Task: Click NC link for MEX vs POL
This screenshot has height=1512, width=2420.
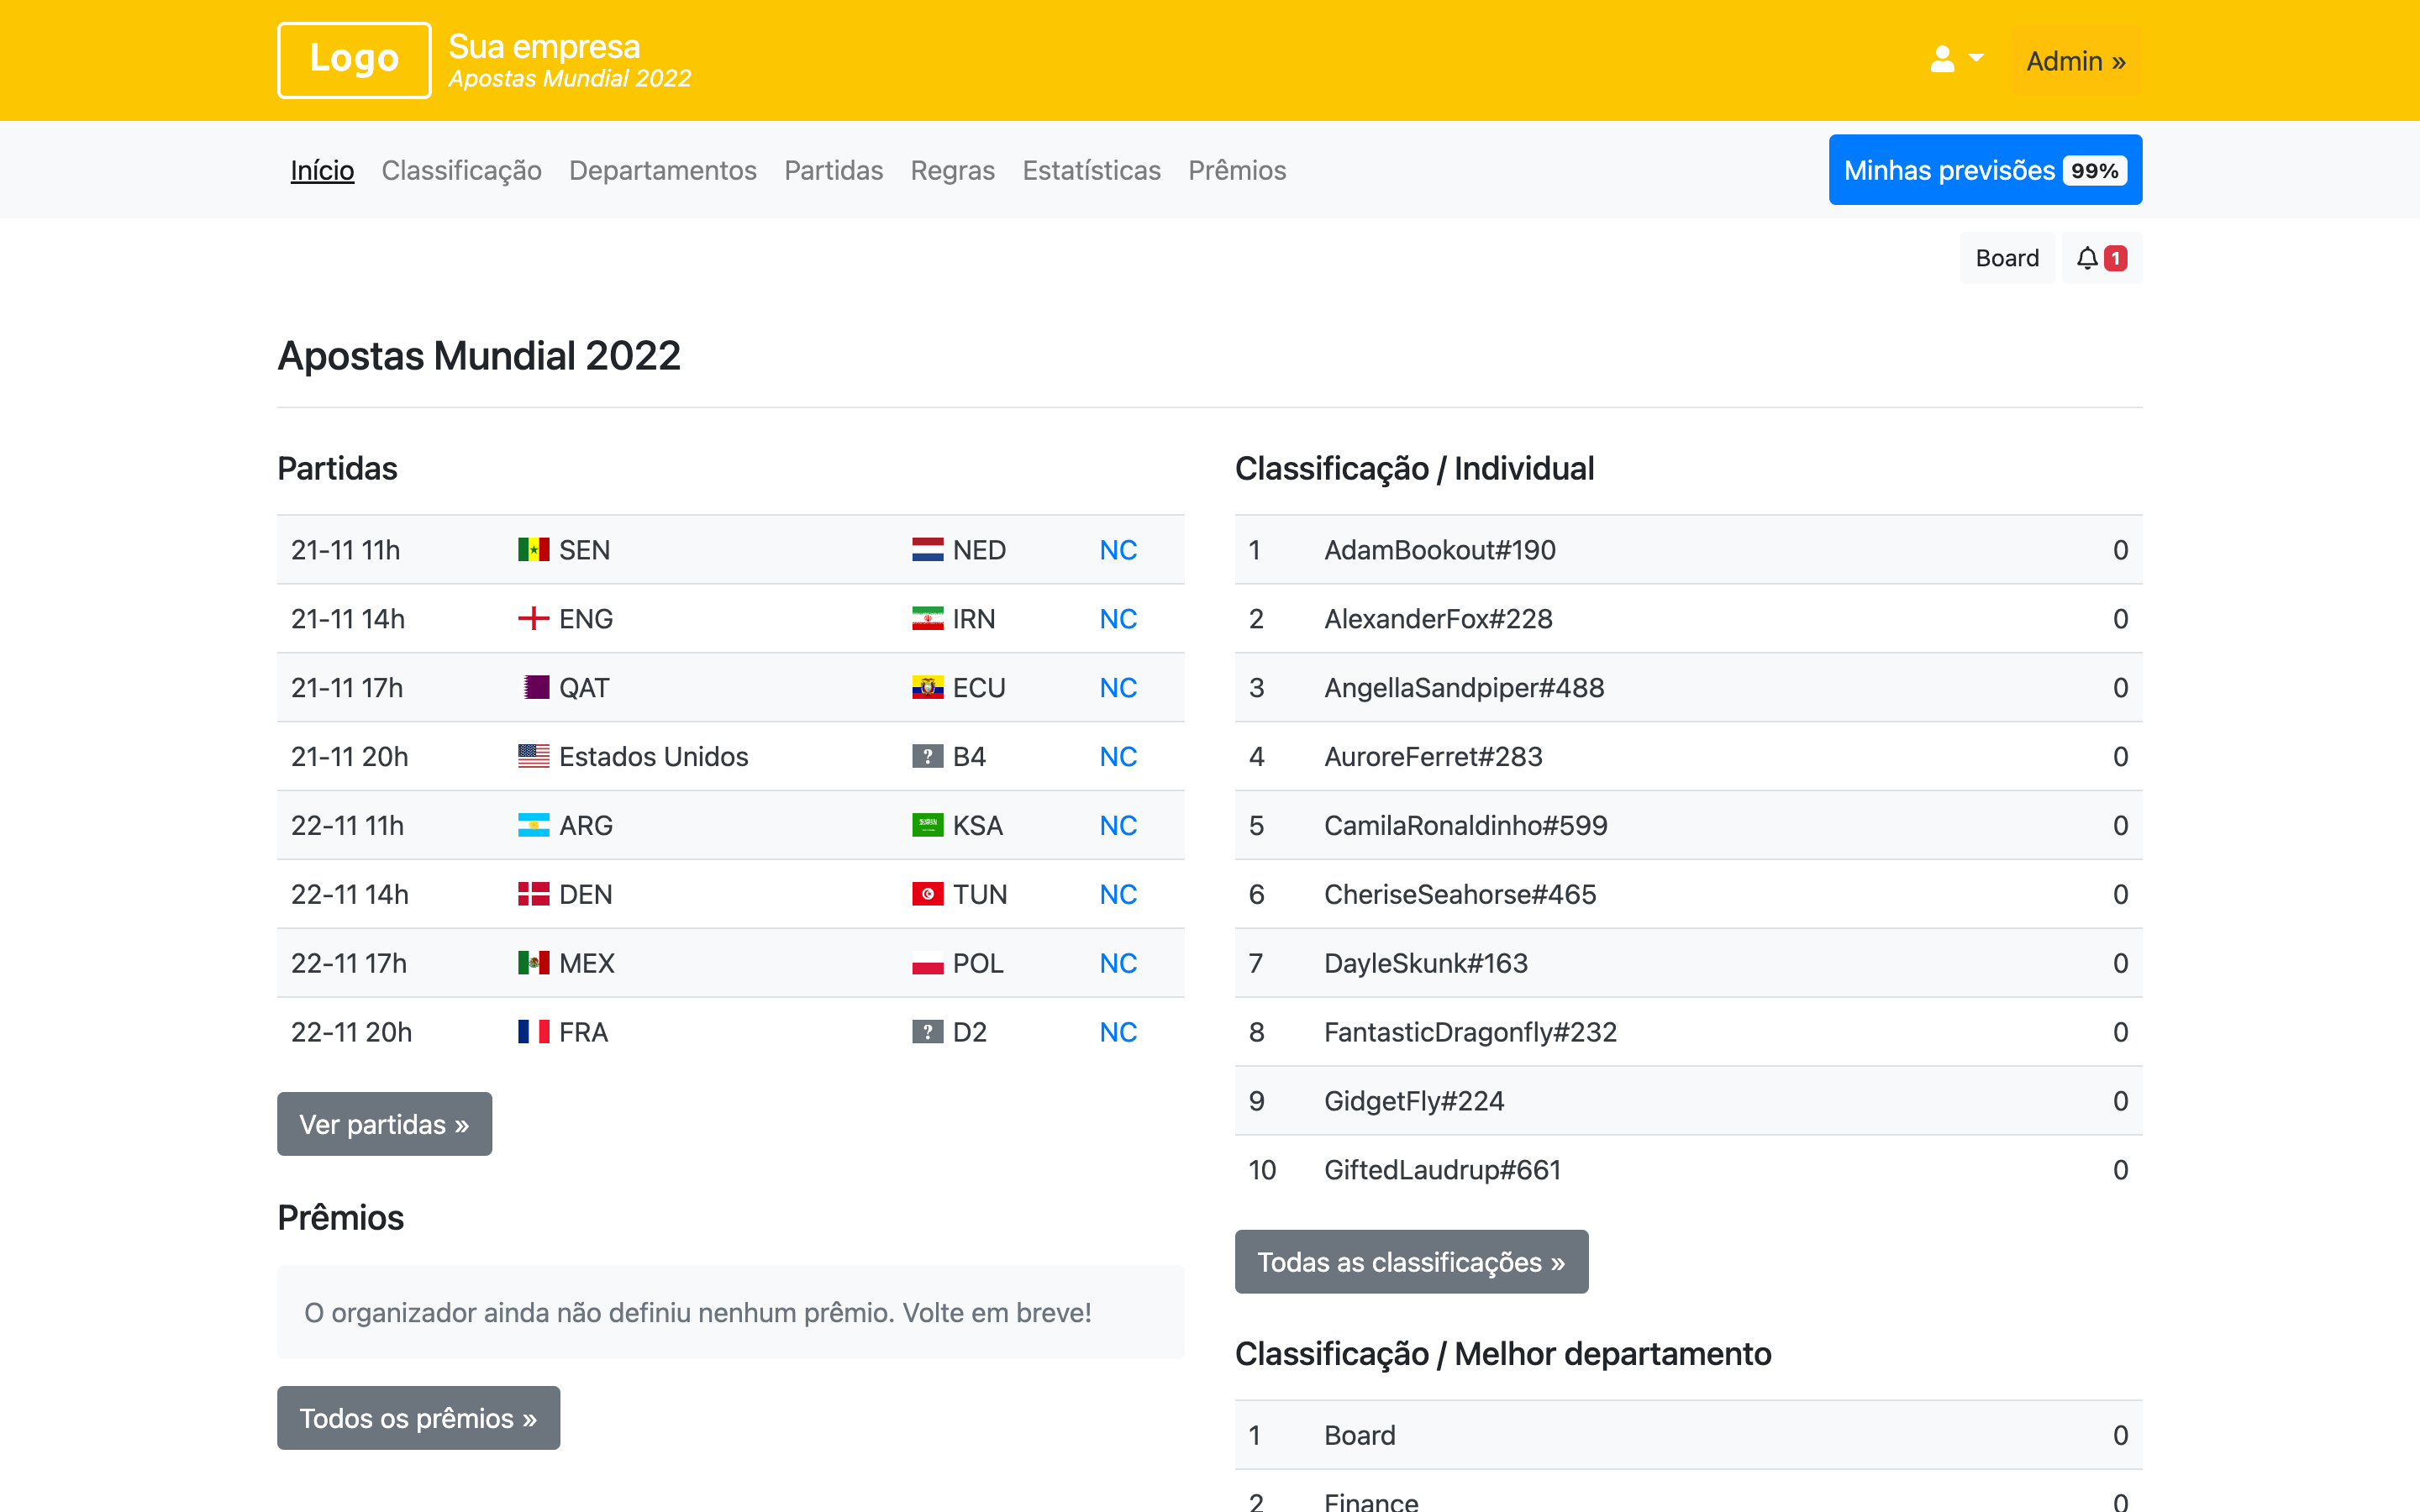Action: tap(1118, 964)
